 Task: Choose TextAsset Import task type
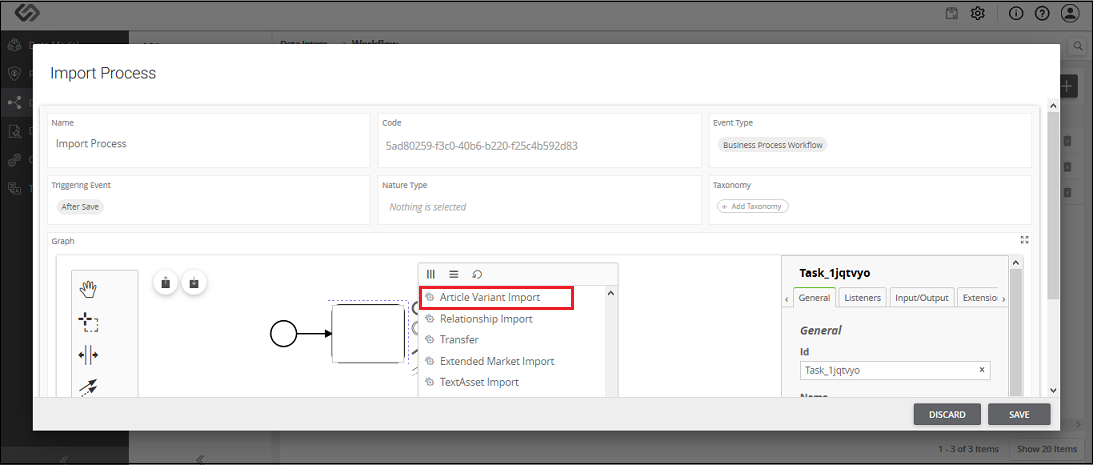pyautogui.click(x=479, y=382)
